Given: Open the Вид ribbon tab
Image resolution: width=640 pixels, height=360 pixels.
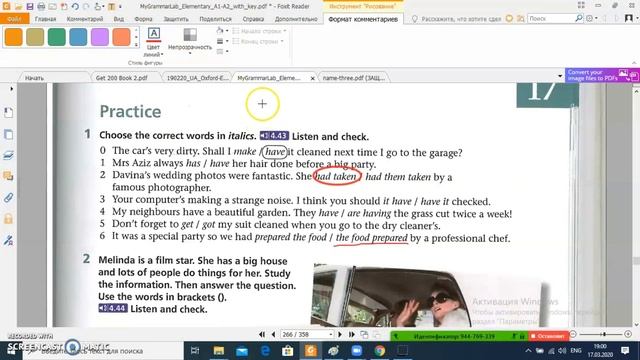Looking at the screenshot, I should (119, 19).
